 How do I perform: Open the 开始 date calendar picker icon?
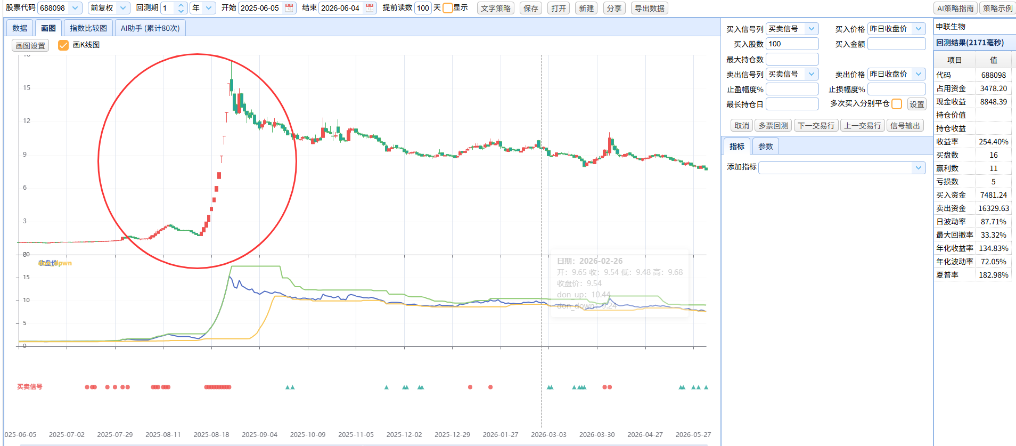pos(289,8)
